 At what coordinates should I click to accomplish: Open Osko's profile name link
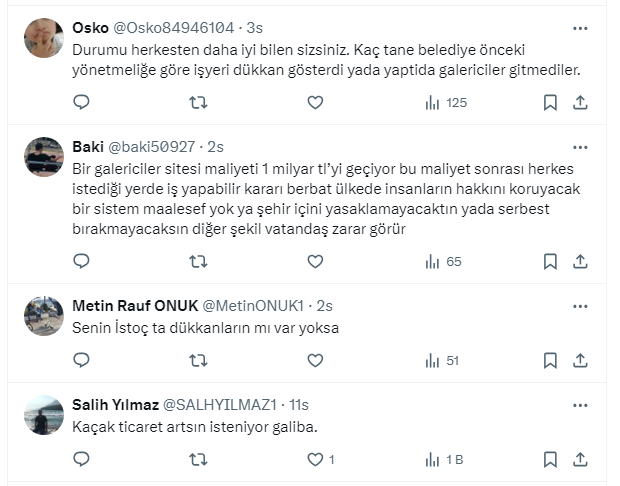point(92,28)
